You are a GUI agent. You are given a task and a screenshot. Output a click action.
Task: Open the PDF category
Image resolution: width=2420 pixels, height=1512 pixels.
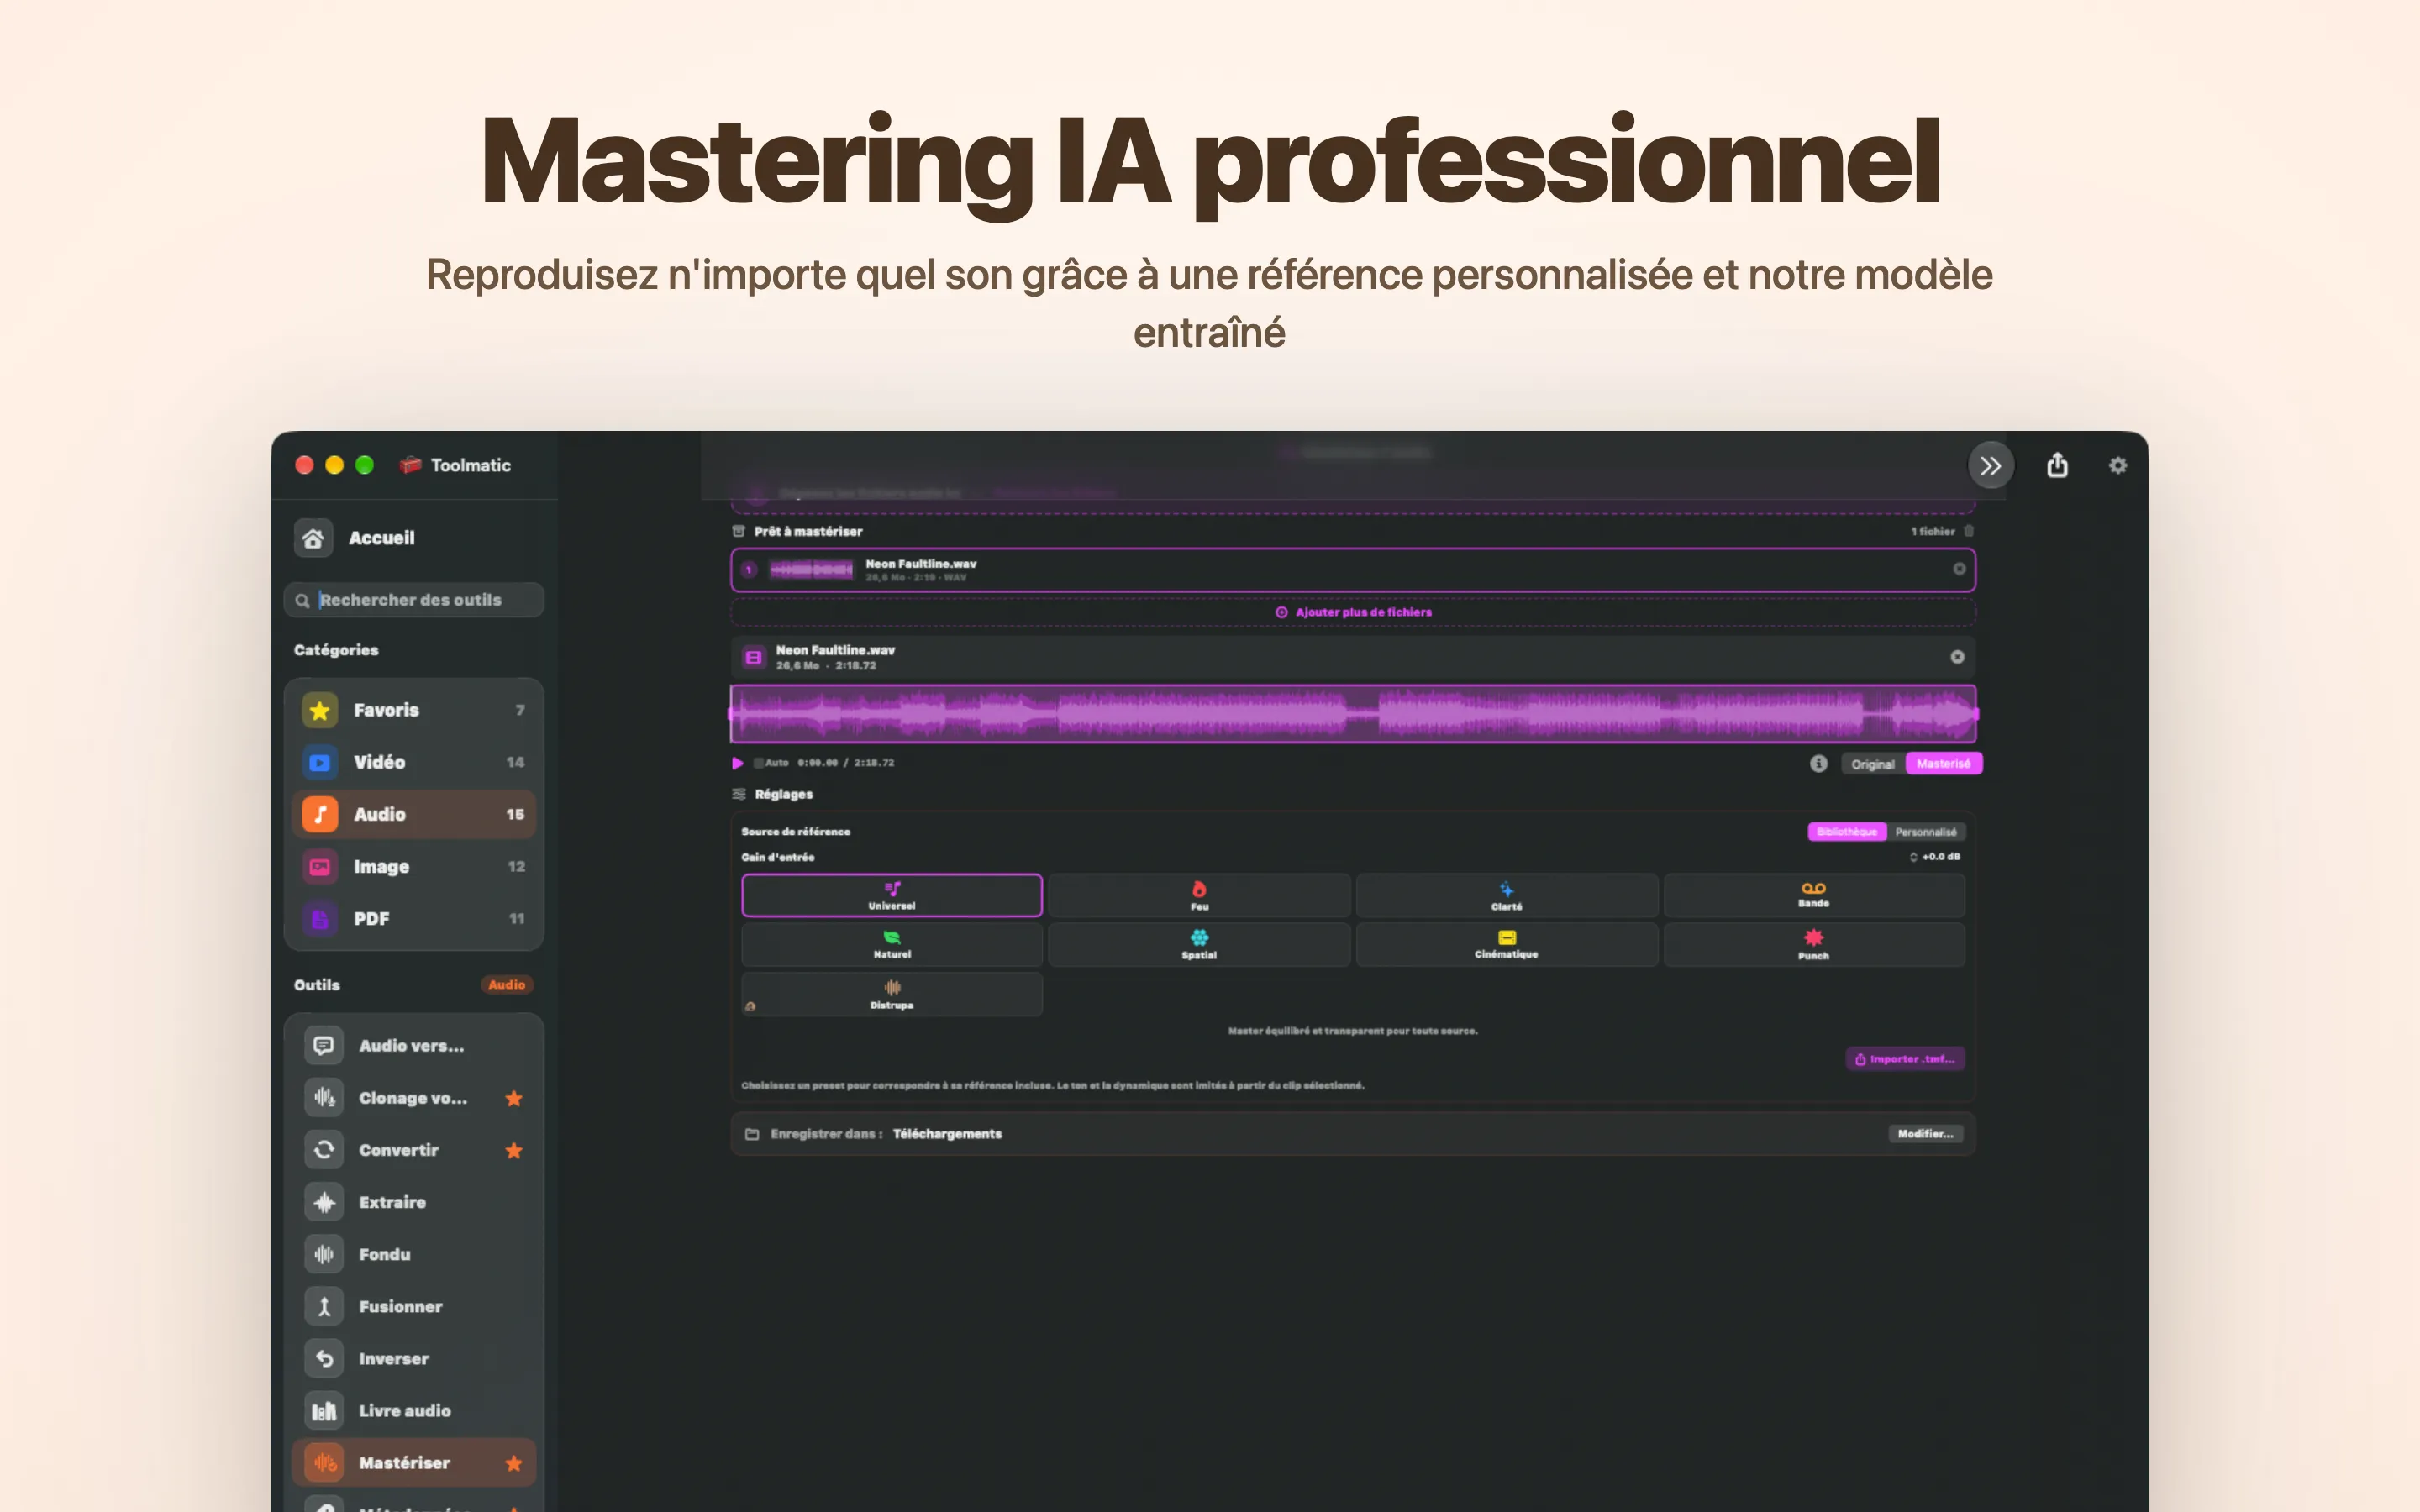point(413,918)
